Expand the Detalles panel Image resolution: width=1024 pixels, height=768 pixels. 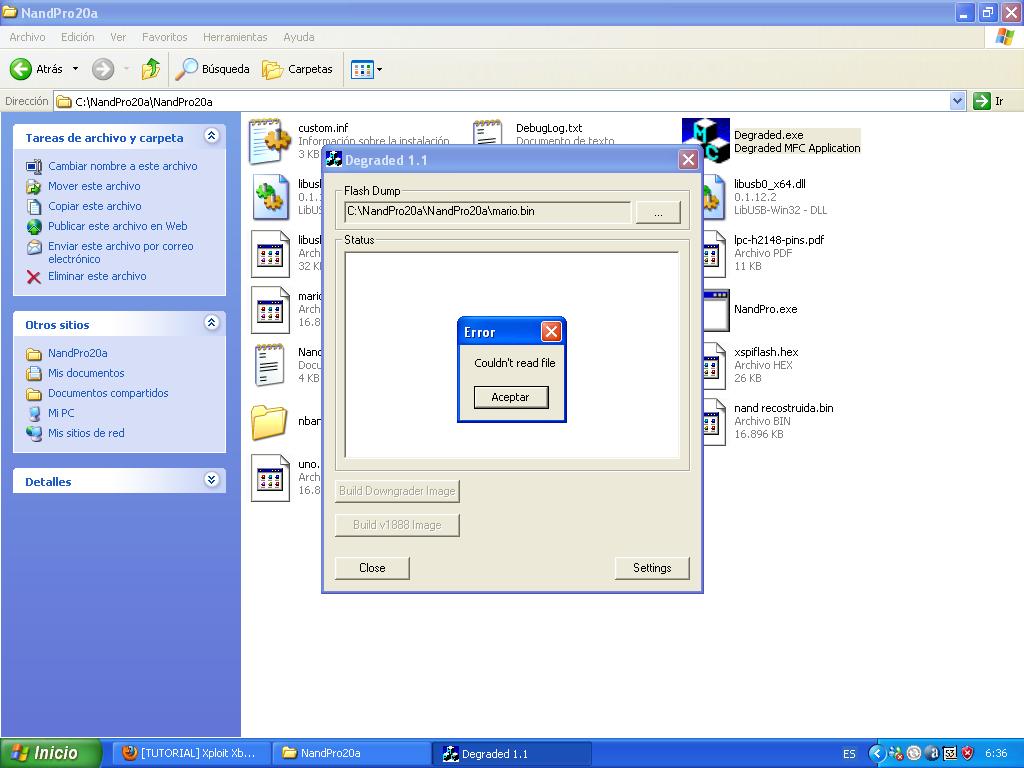(x=211, y=481)
